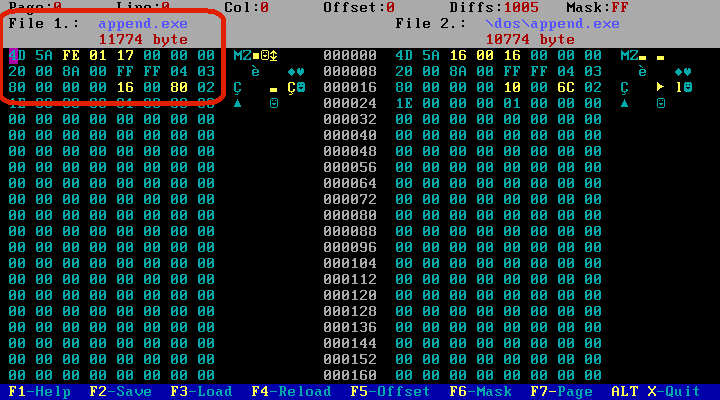Click the File 2 name \dos\append.exe

[553, 23]
